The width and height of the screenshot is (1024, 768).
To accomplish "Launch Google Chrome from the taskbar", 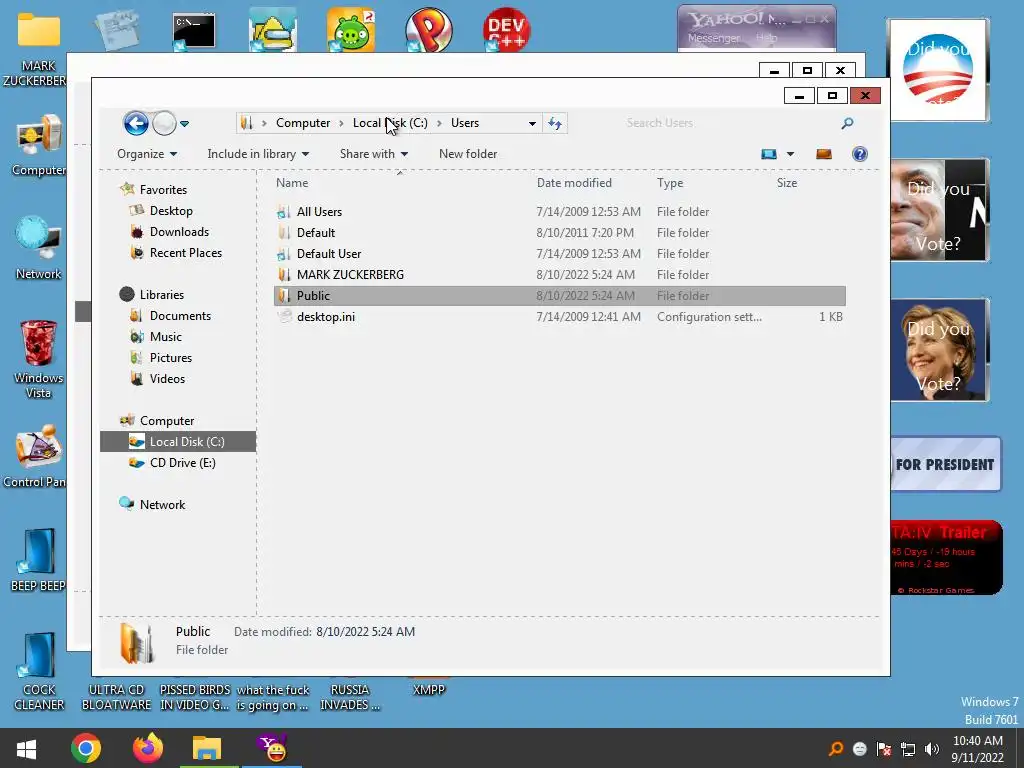I will [86, 748].
